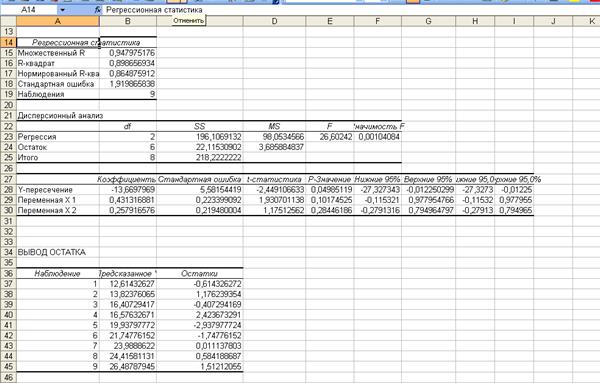Click header t-статистика
The width and height of the screenshot is (600, 383).
[x=274, y=179]
